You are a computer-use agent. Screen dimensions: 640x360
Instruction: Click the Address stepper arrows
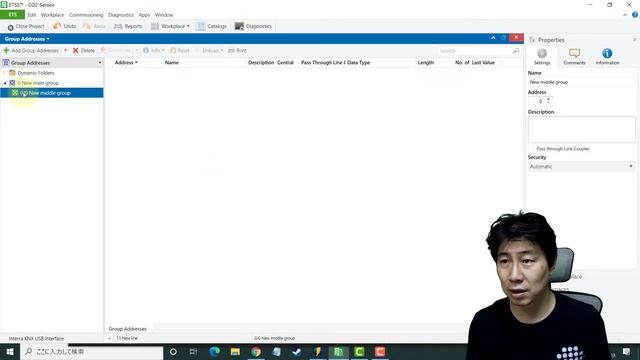[548, 100]
